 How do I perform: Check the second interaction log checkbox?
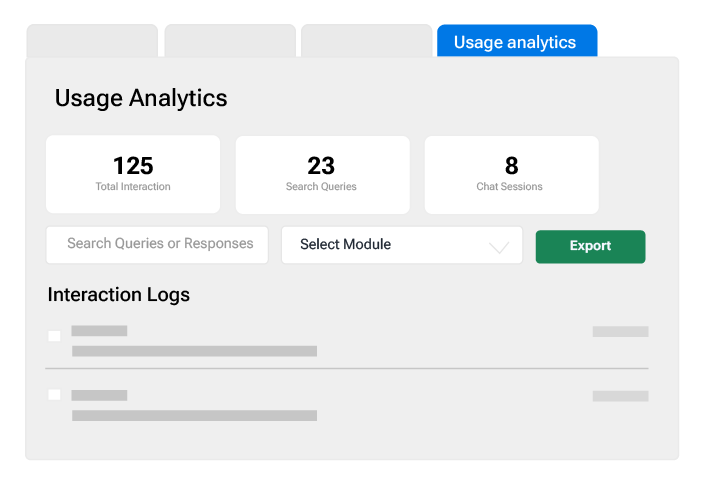pos(55,395)
